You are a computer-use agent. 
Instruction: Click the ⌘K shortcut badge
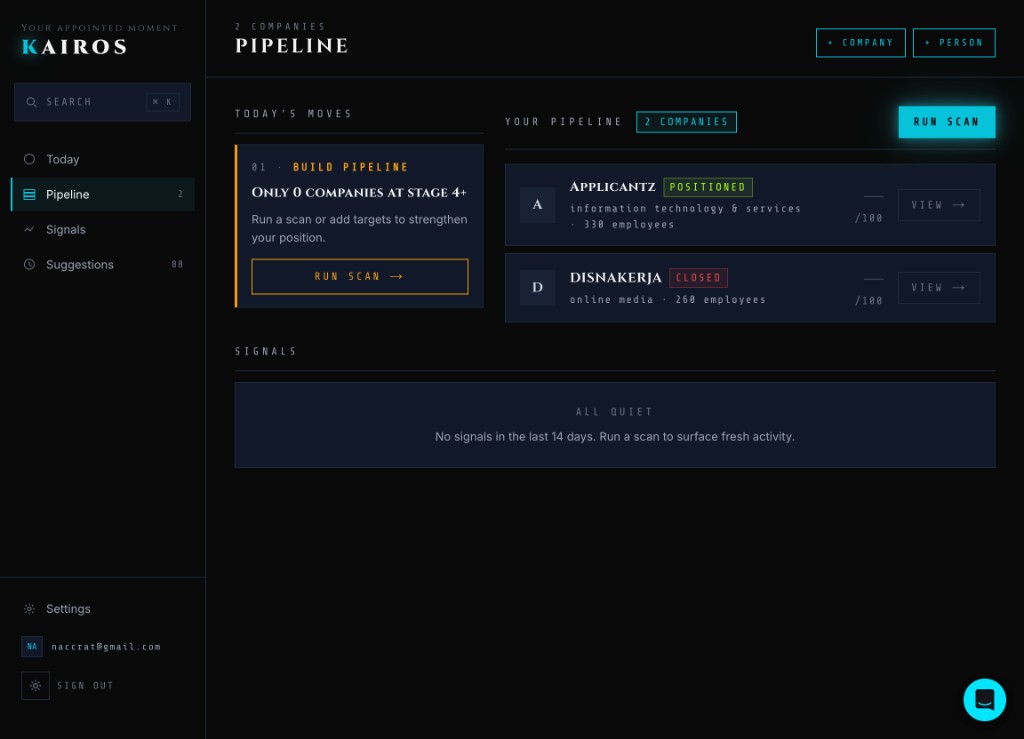(x=163, y=102)
